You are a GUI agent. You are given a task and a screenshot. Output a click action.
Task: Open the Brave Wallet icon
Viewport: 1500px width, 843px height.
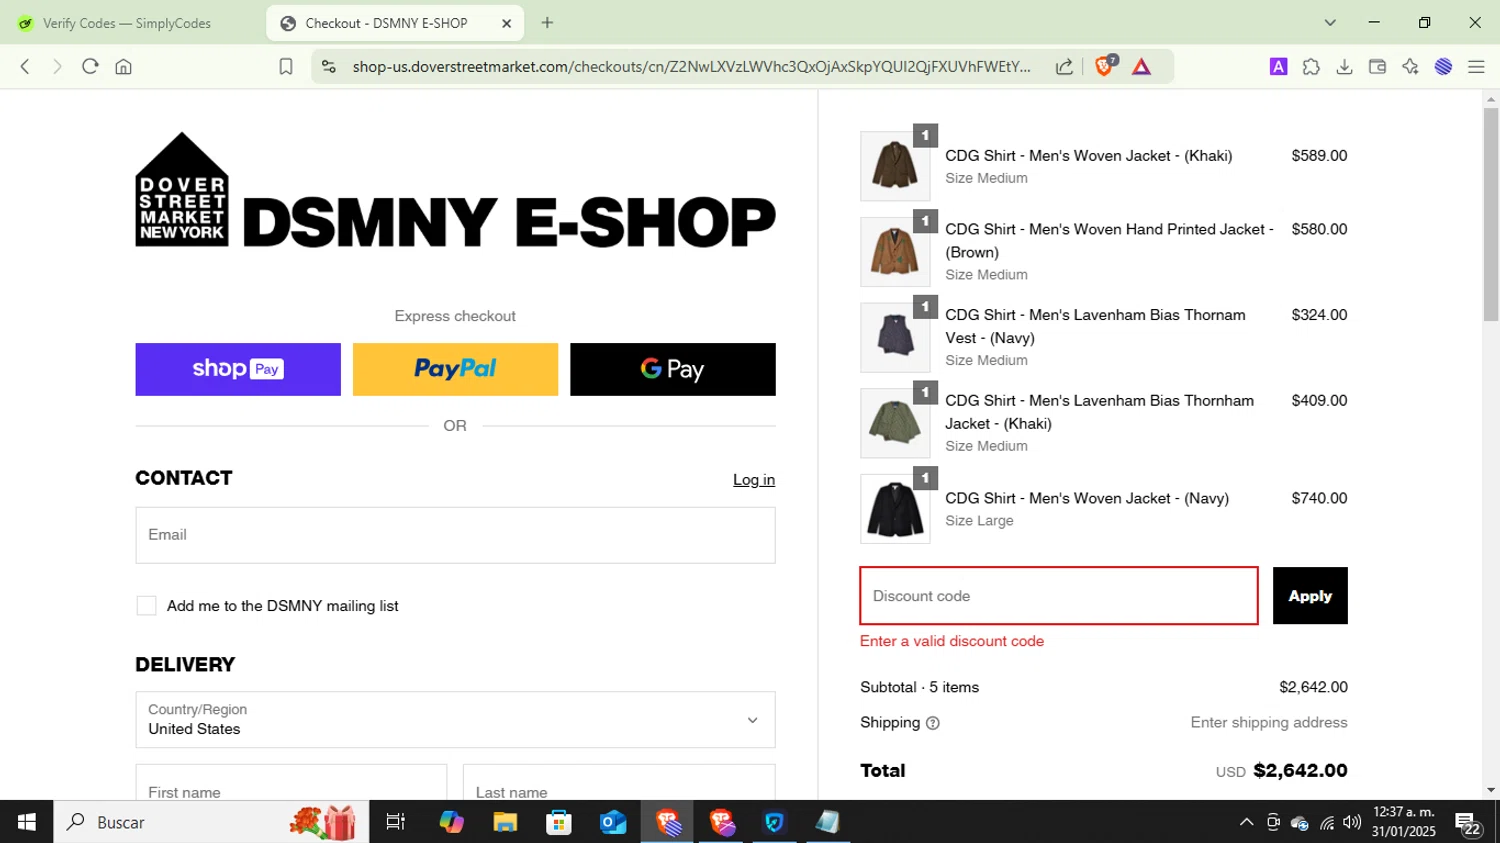(1377, 67)
